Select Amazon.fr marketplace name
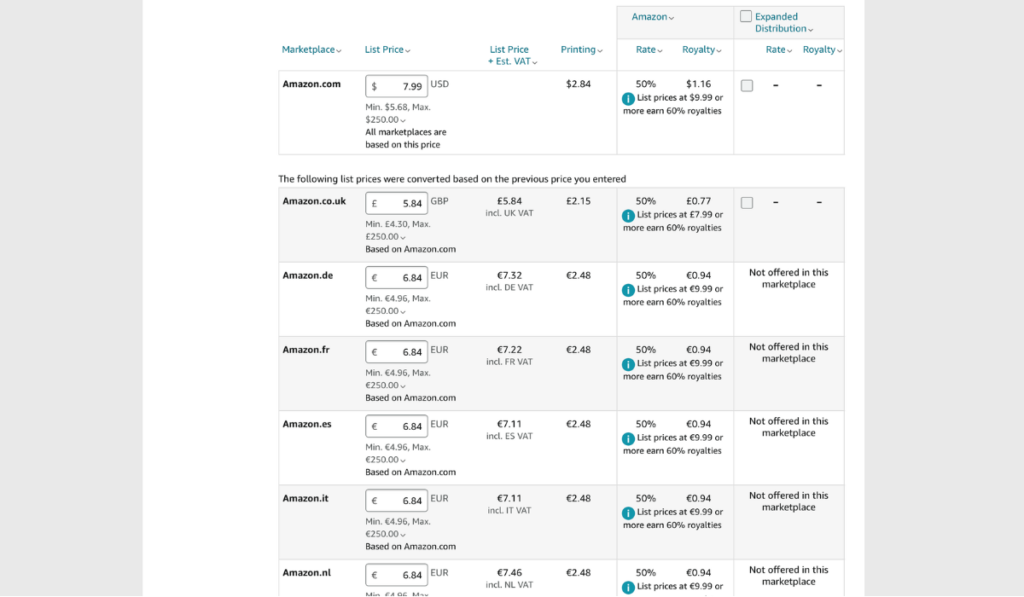This screenshot has width=1024, height=597. 306,350
